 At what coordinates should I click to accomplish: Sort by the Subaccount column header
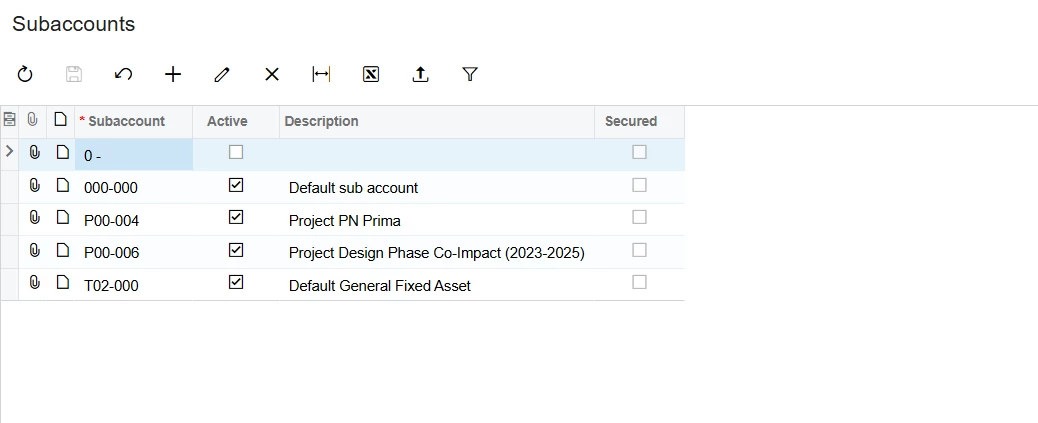pos(126,121)
